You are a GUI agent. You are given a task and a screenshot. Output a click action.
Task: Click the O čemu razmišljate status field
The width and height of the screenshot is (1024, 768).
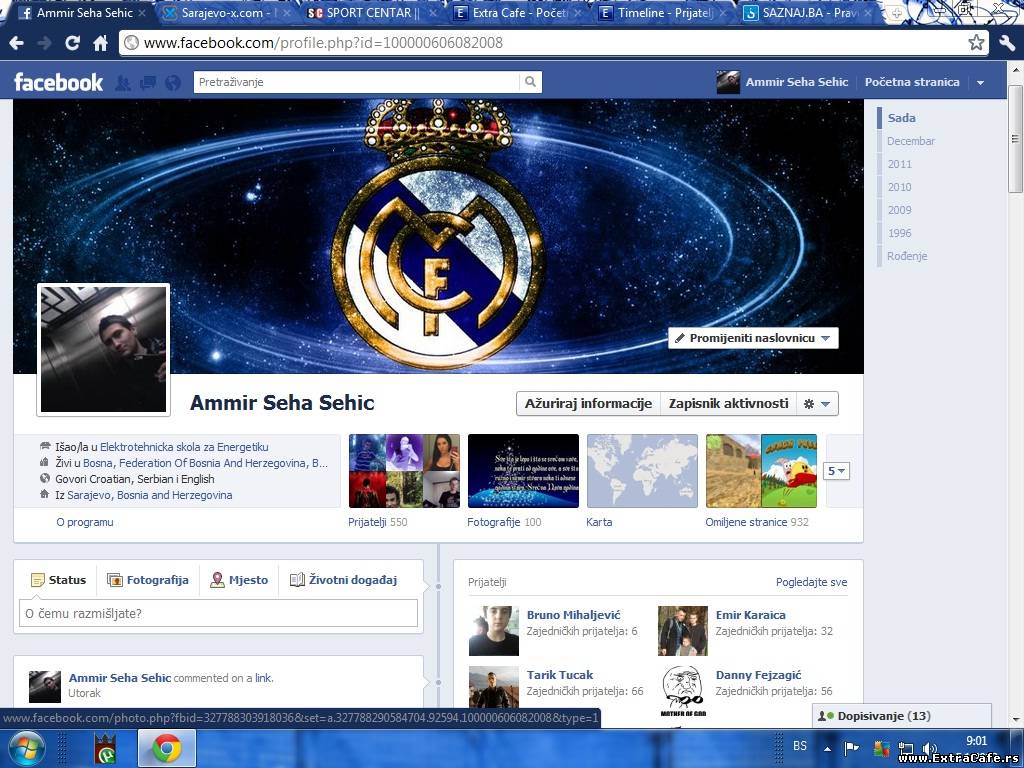tap(218, 613)
